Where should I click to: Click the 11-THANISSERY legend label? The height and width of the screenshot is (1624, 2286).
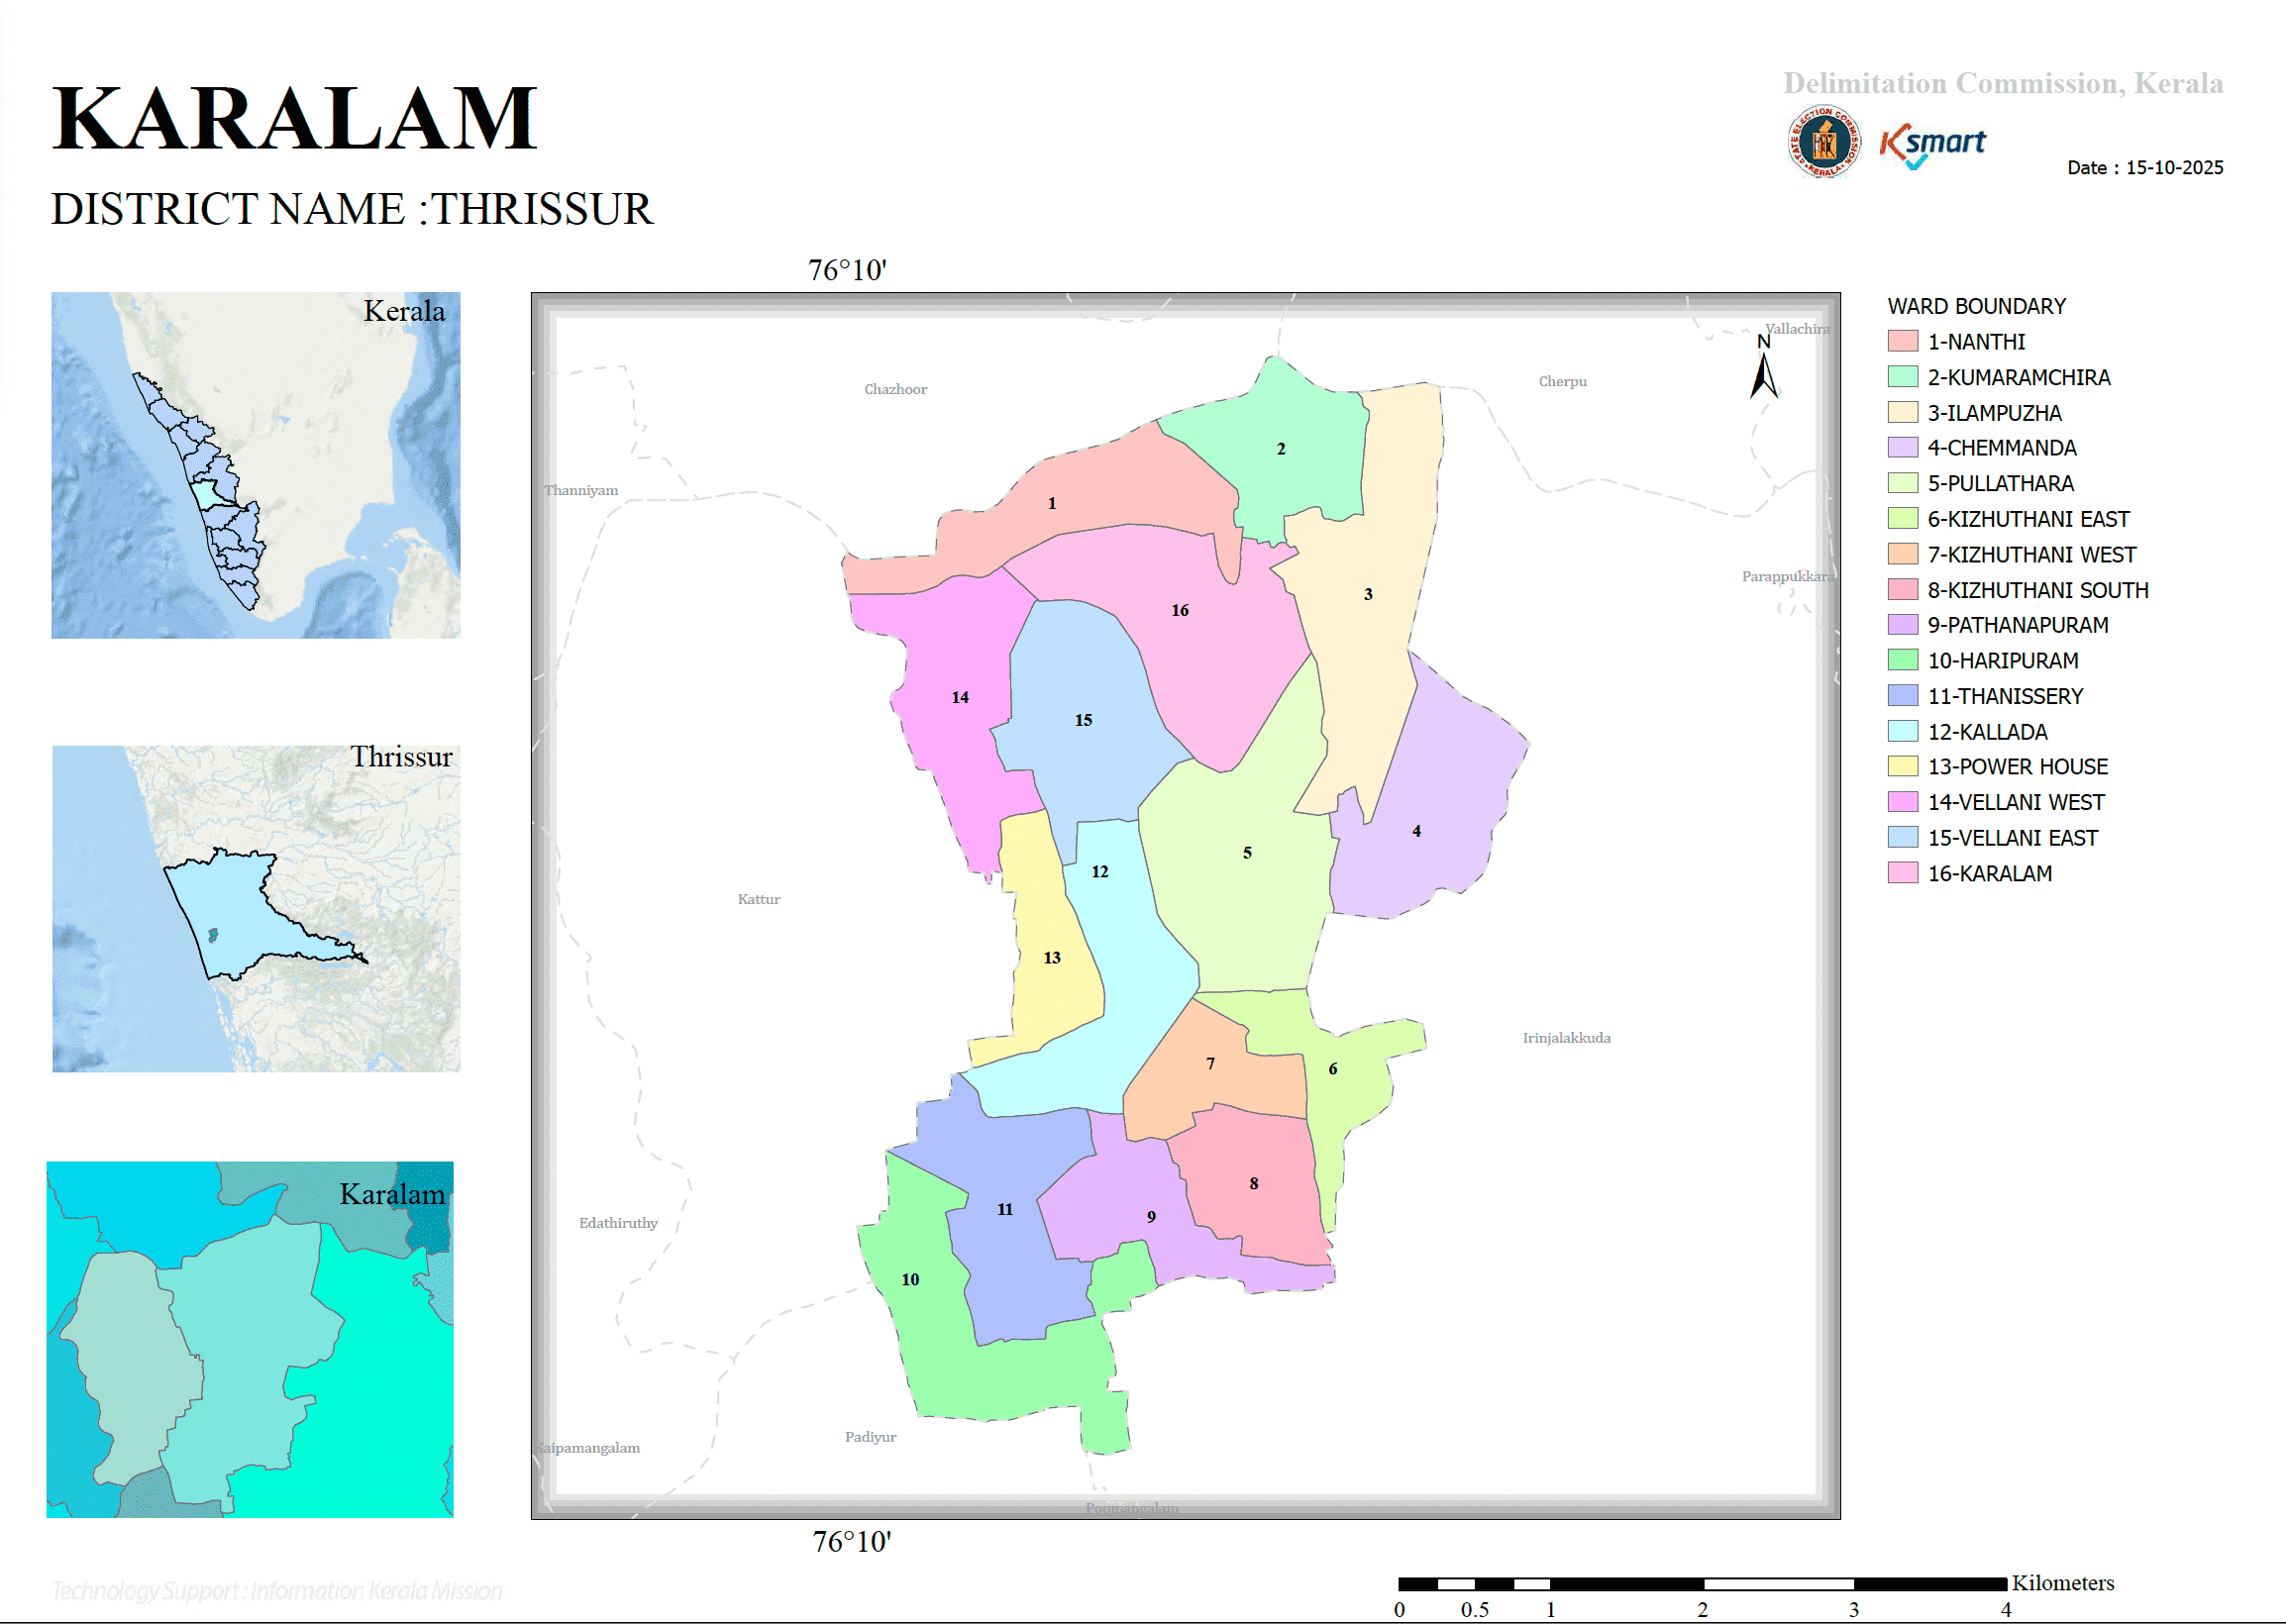click(x=2005, y=696)
